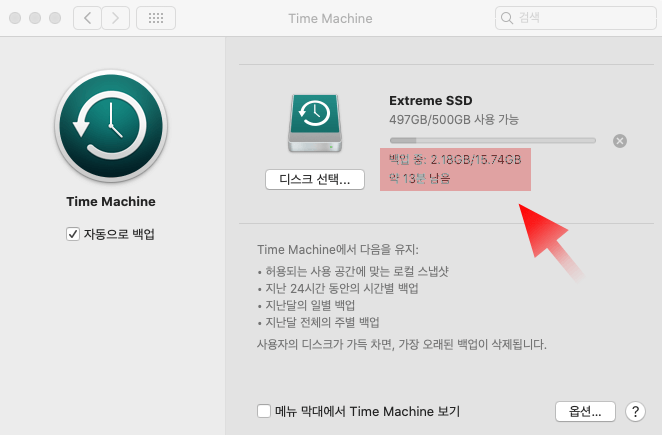Viewport: 662px width, 435px height.
Task: Go forward with the right arrow toolbar button
Action: 115,18
